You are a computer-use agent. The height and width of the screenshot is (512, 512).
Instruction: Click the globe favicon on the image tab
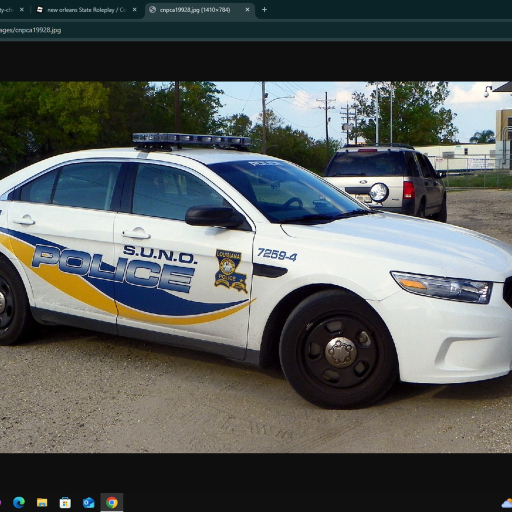[x=152, y=10]
